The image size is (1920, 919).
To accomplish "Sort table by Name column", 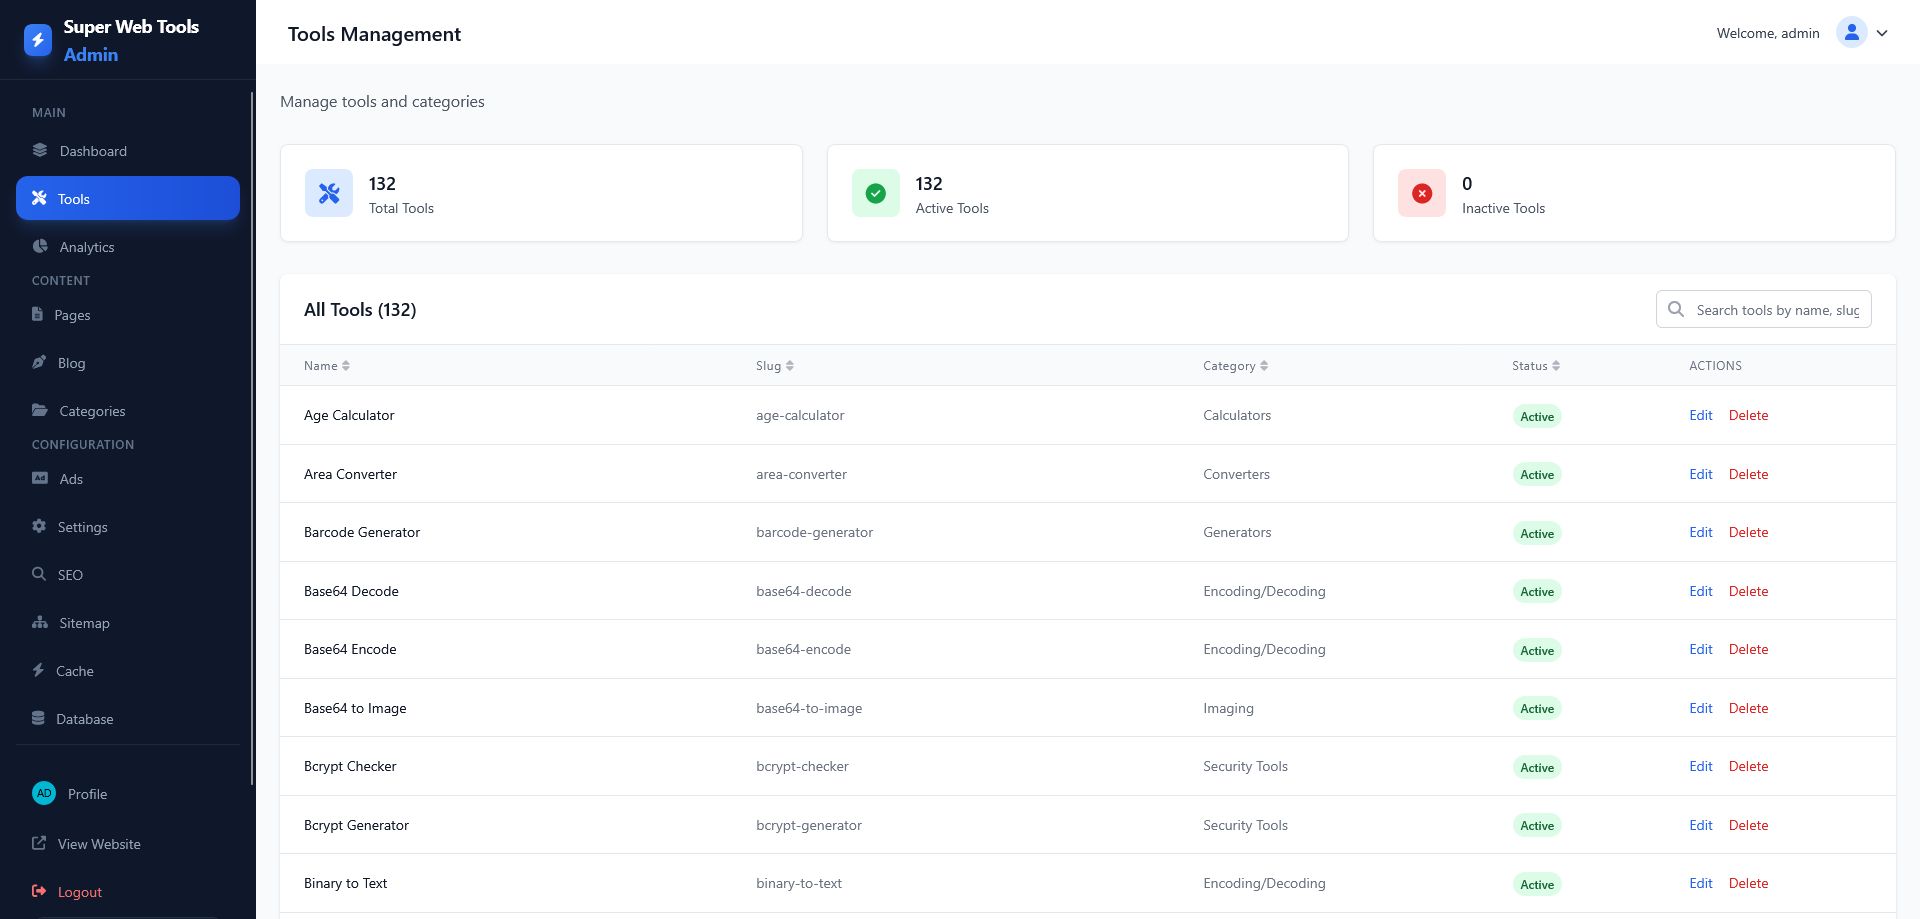I will [327, 366].
